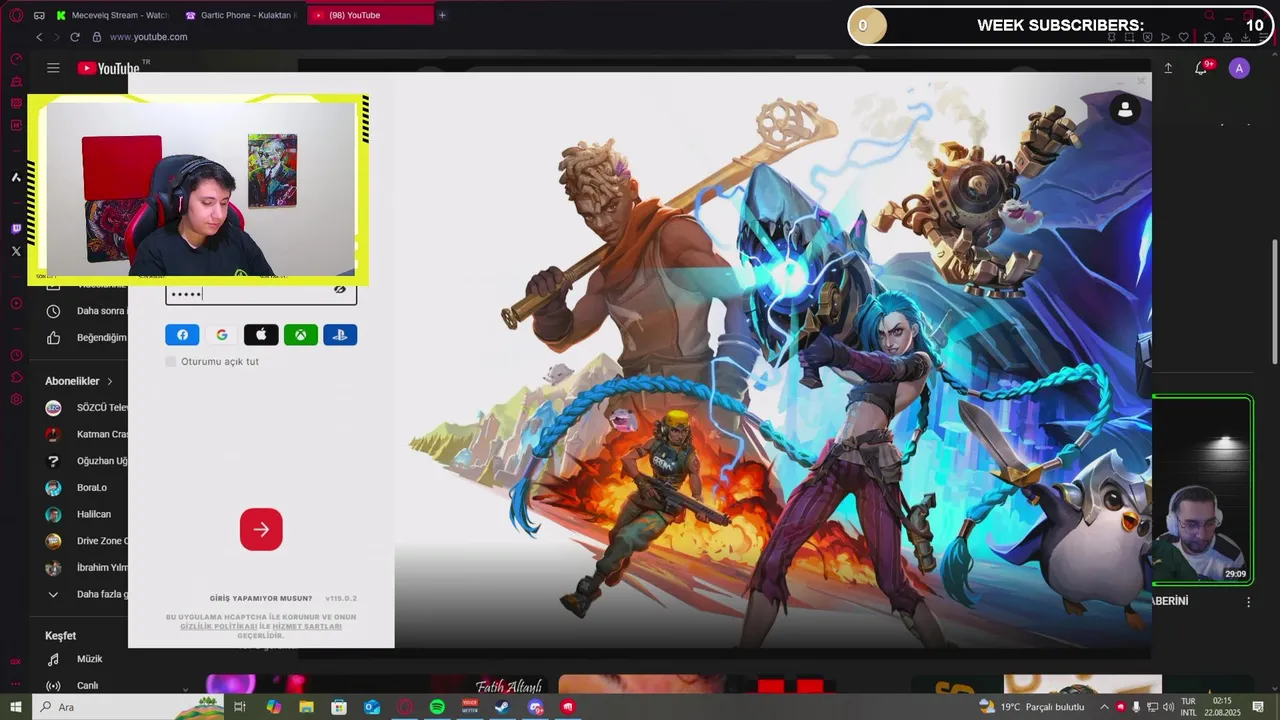Open Opera sidebar settings gear
Viewport: 1280px width, 720px height.
pos(16,399)
